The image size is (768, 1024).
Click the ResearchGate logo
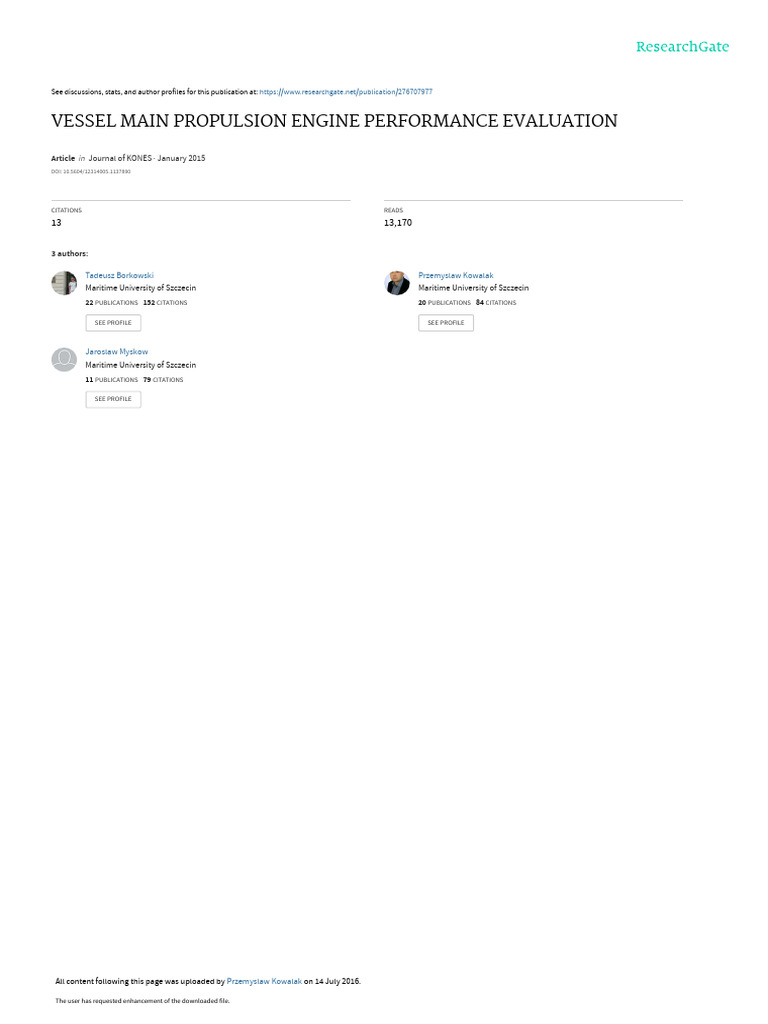click(x=682, y=47)
